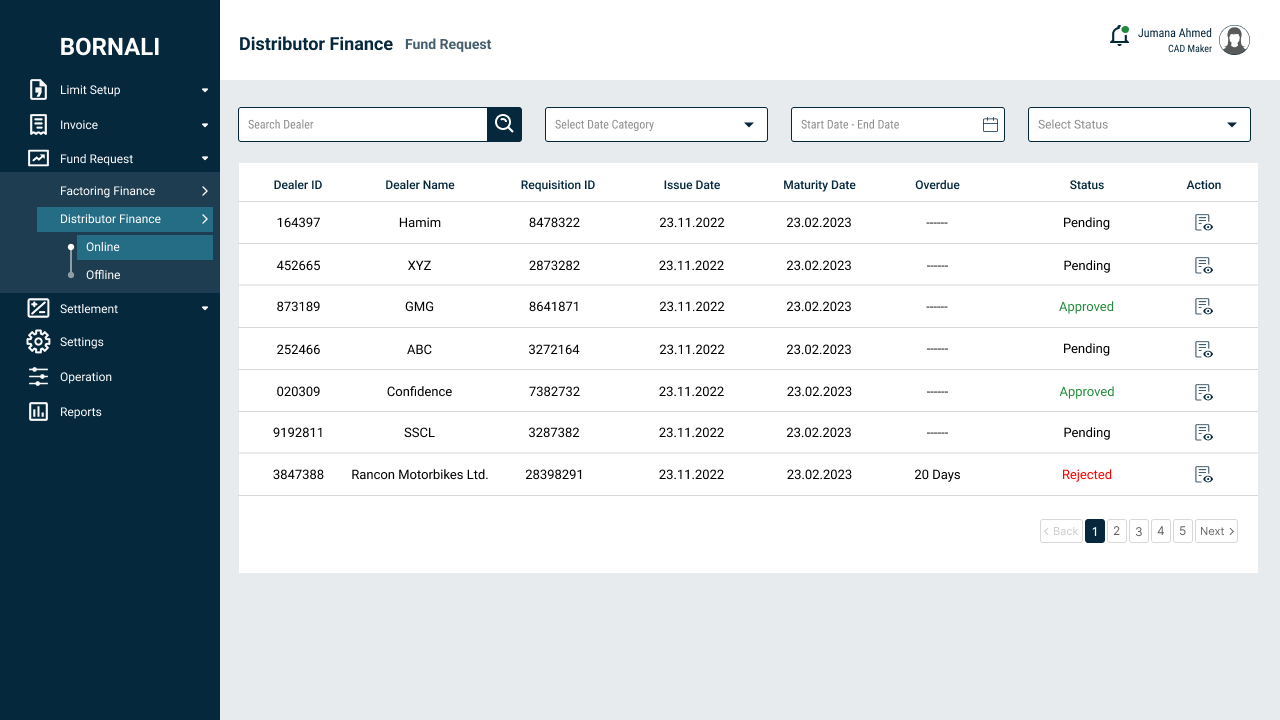
Task: Open the Reports menu item
Action: click(81, 412)
